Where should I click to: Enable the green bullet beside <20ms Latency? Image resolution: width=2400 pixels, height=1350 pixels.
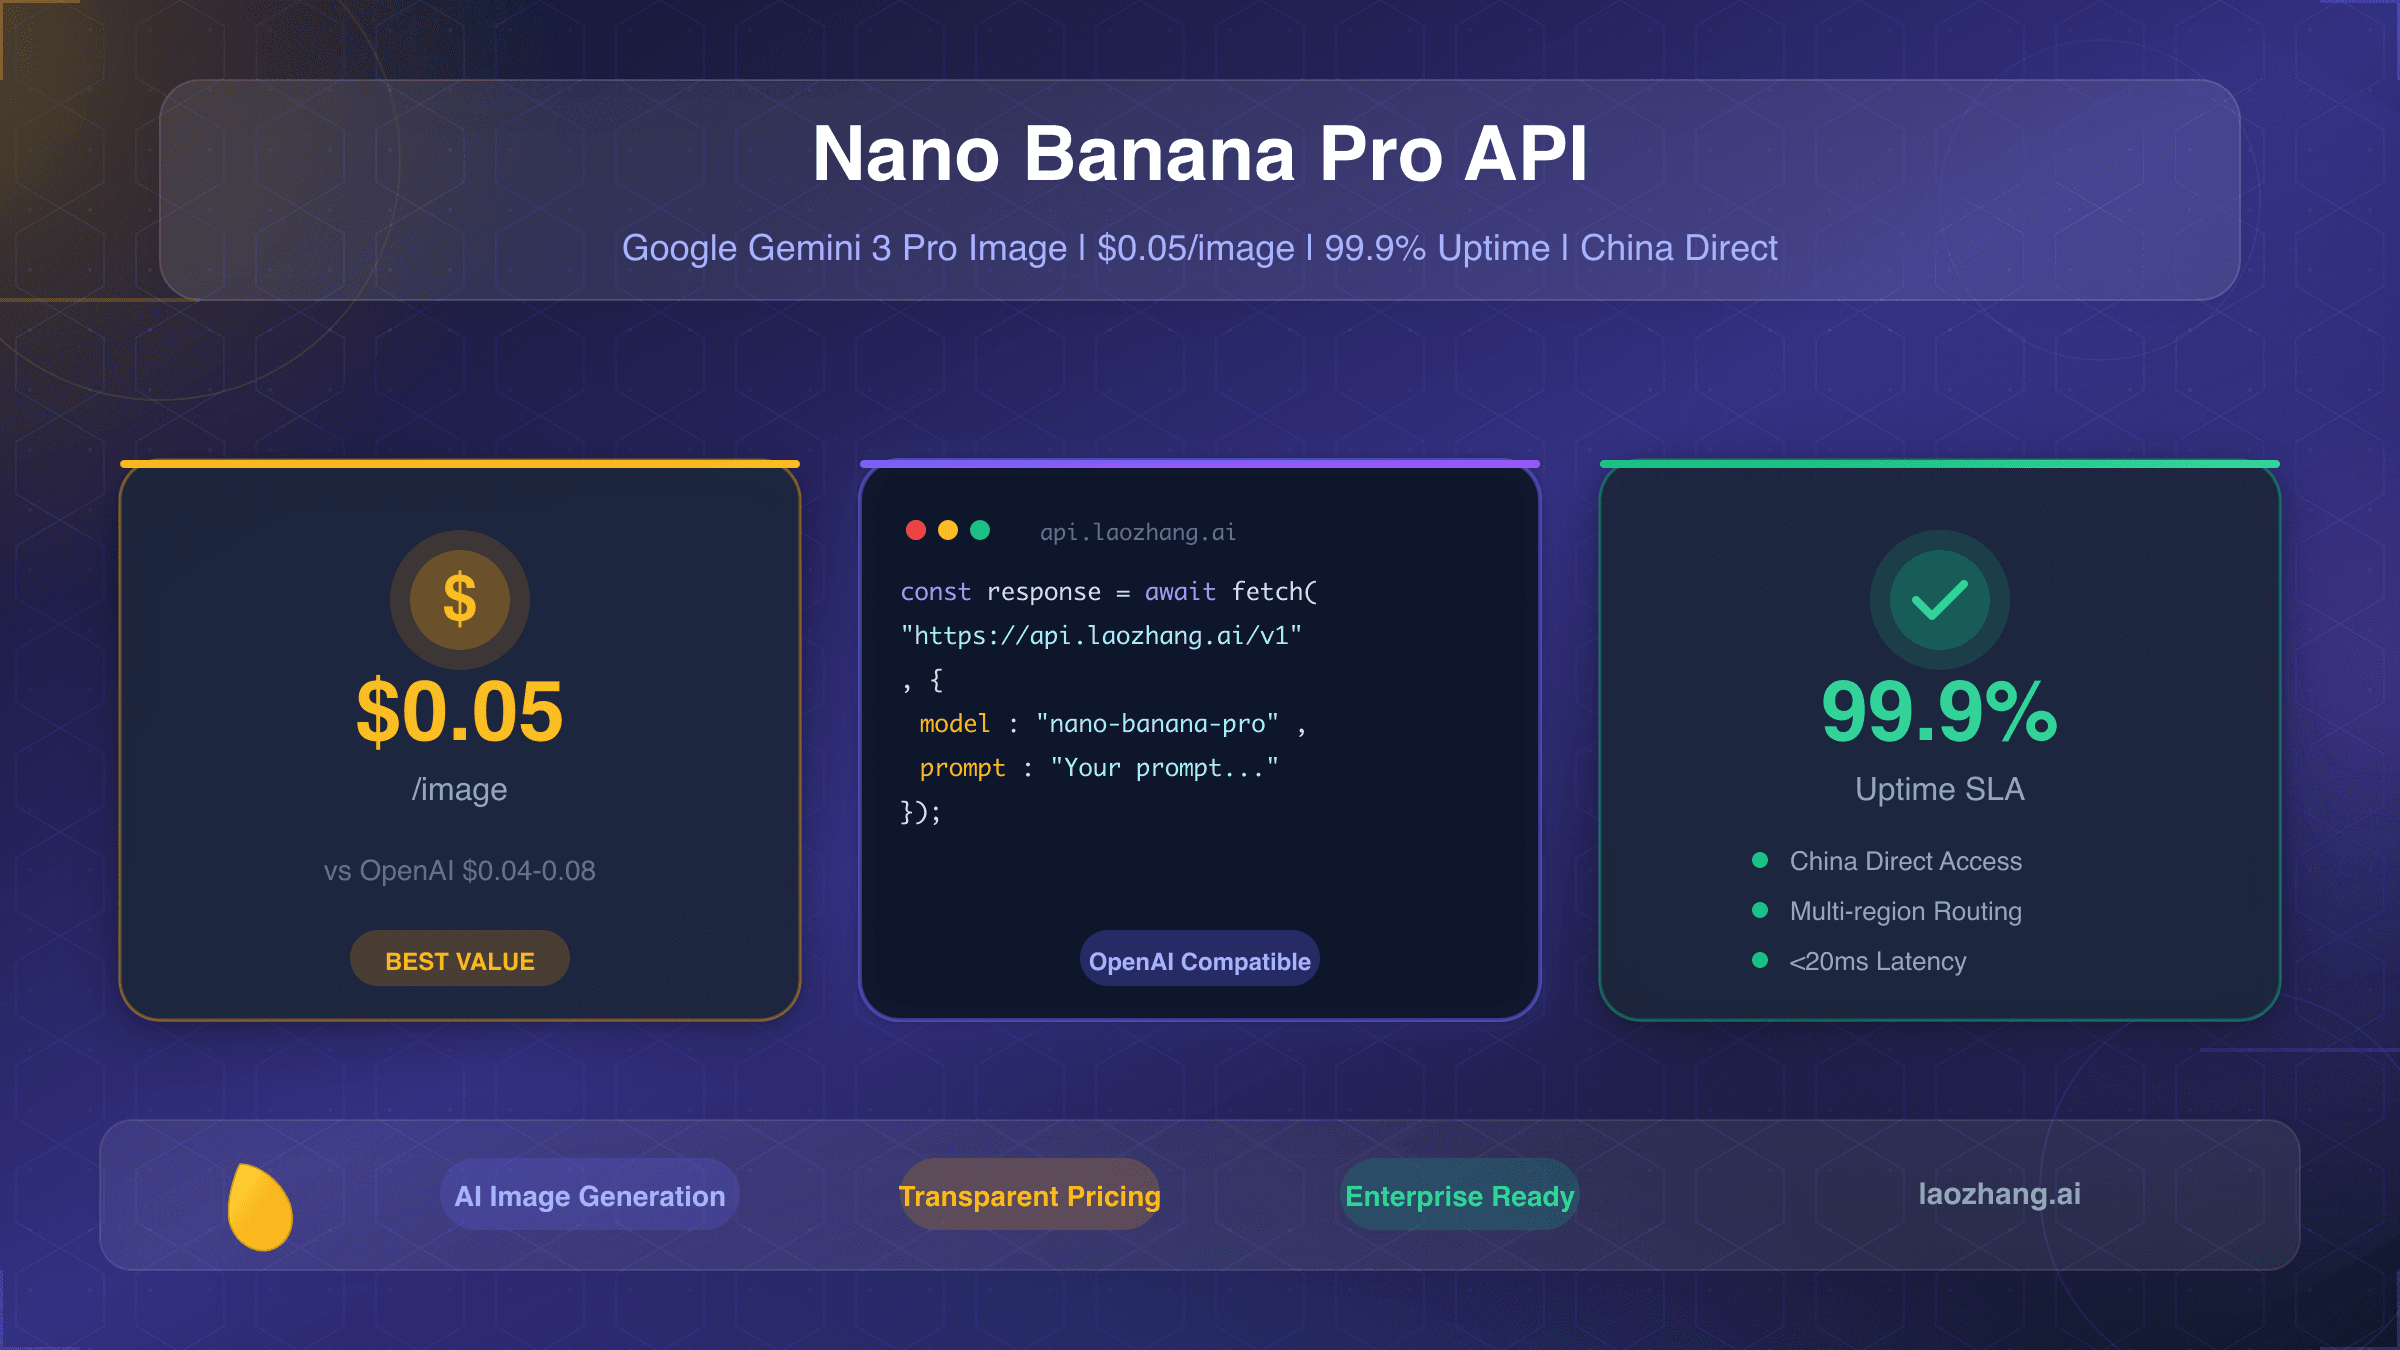tap(1760, 961)
